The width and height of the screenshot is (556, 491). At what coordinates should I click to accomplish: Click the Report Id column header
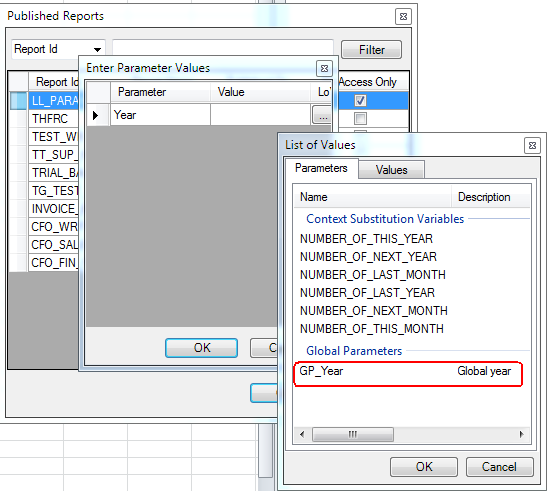54,82
